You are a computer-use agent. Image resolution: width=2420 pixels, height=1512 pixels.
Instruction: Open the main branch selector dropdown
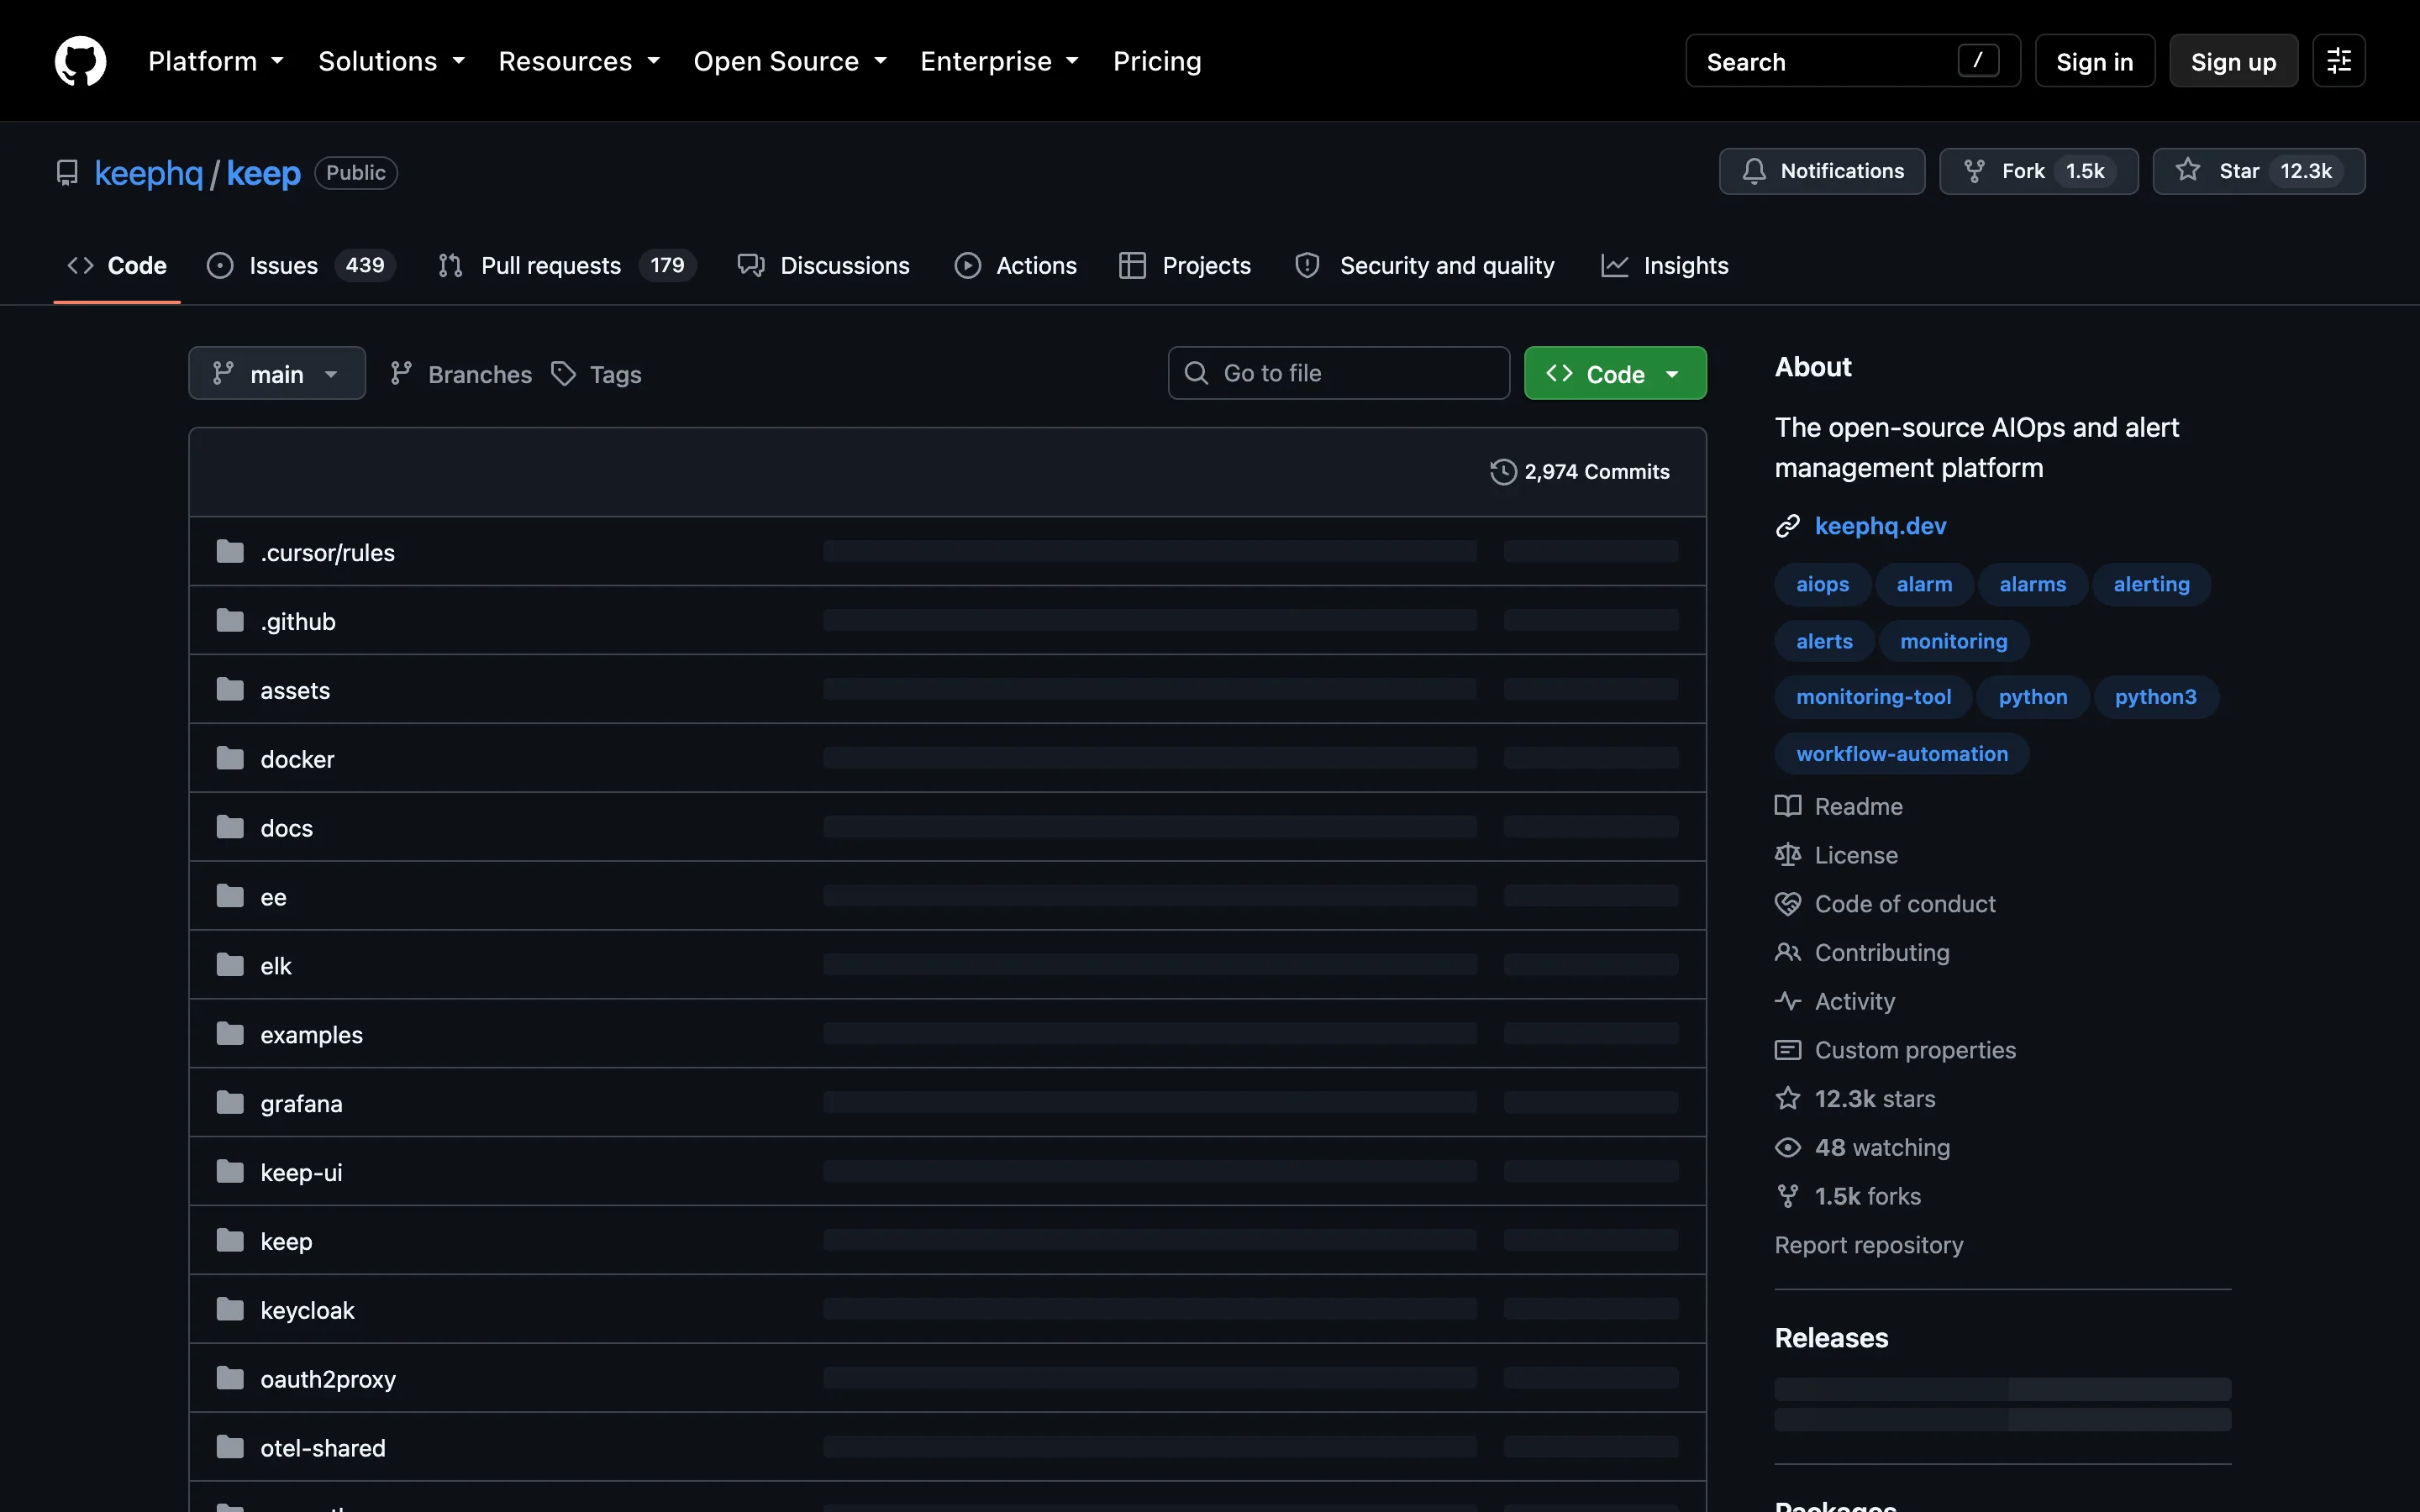pos(277,373)
